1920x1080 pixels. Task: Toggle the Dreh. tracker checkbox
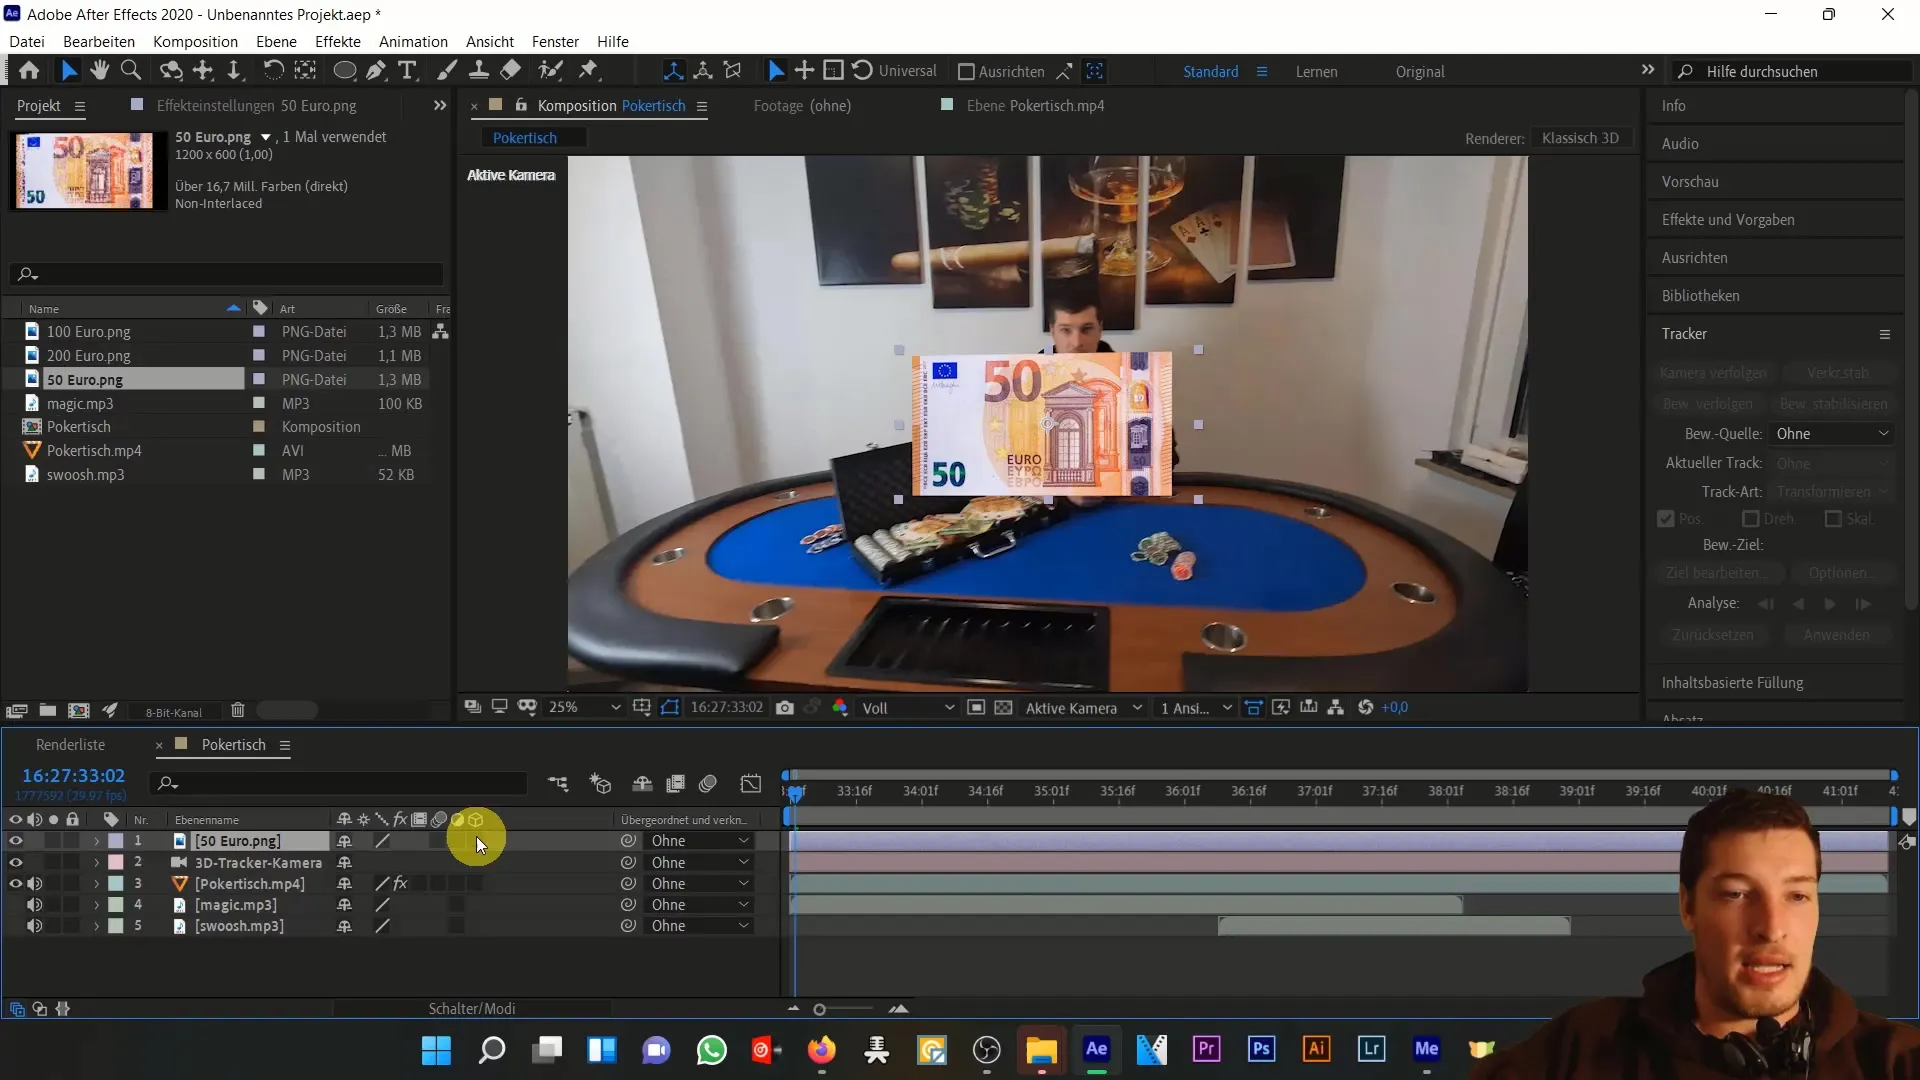[1750, 519]
